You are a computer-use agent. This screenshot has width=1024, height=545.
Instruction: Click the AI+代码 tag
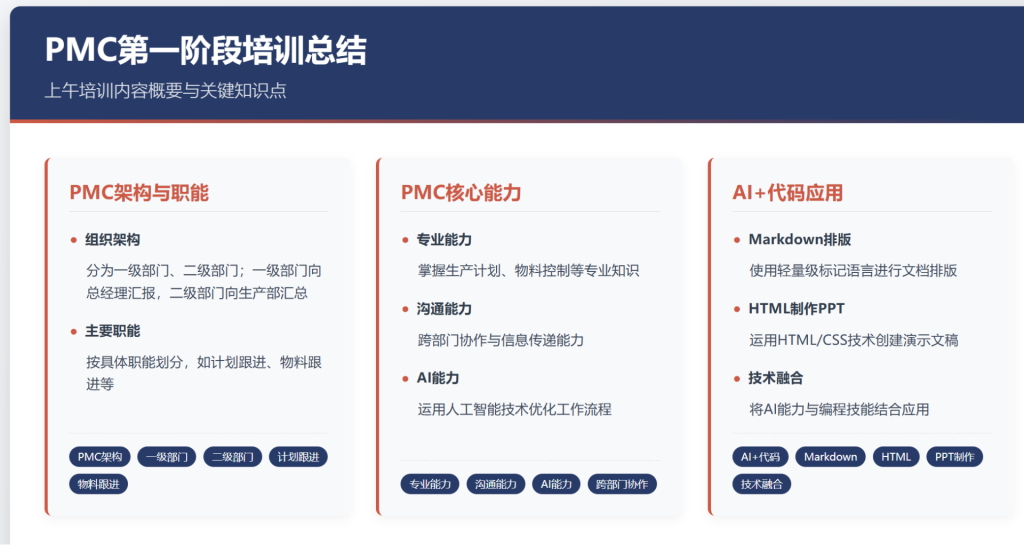click(760, 457)
